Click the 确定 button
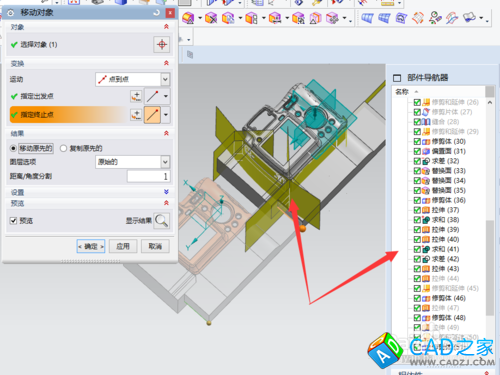The width and height of the screenshot is (500, 375). (91, 246)
